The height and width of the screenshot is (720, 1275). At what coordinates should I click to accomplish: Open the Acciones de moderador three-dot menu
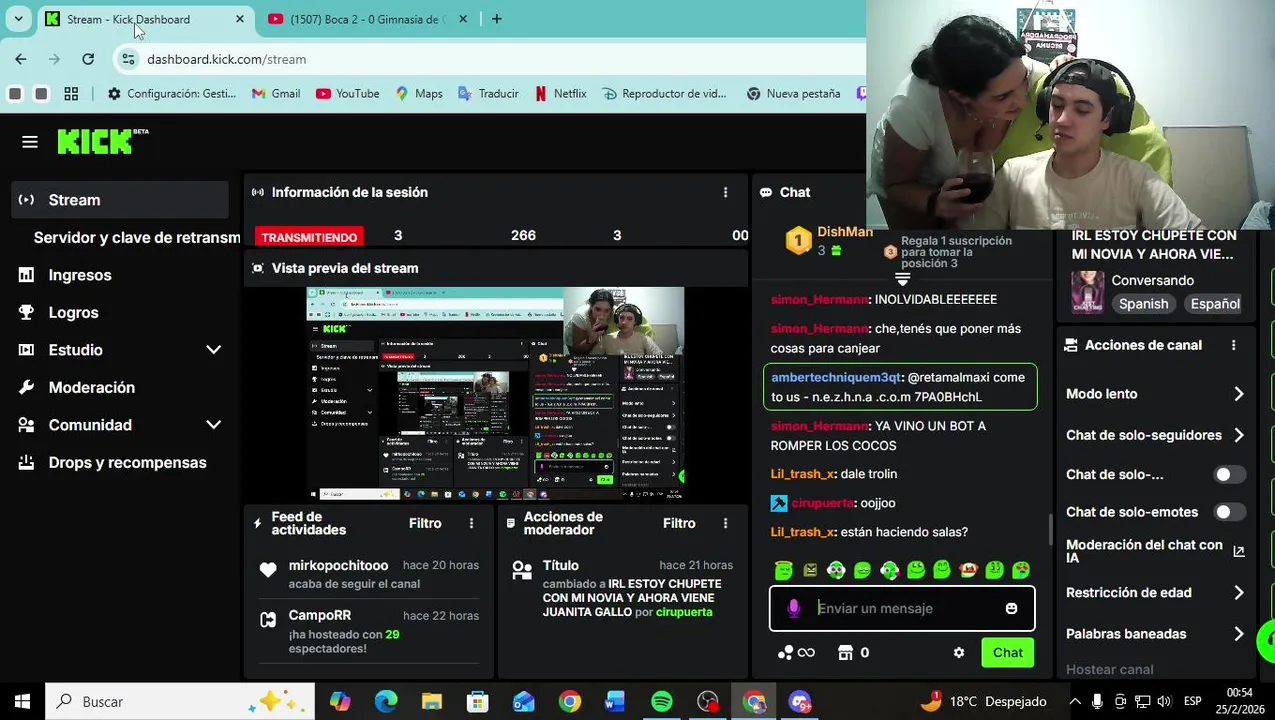pos(726,523)
